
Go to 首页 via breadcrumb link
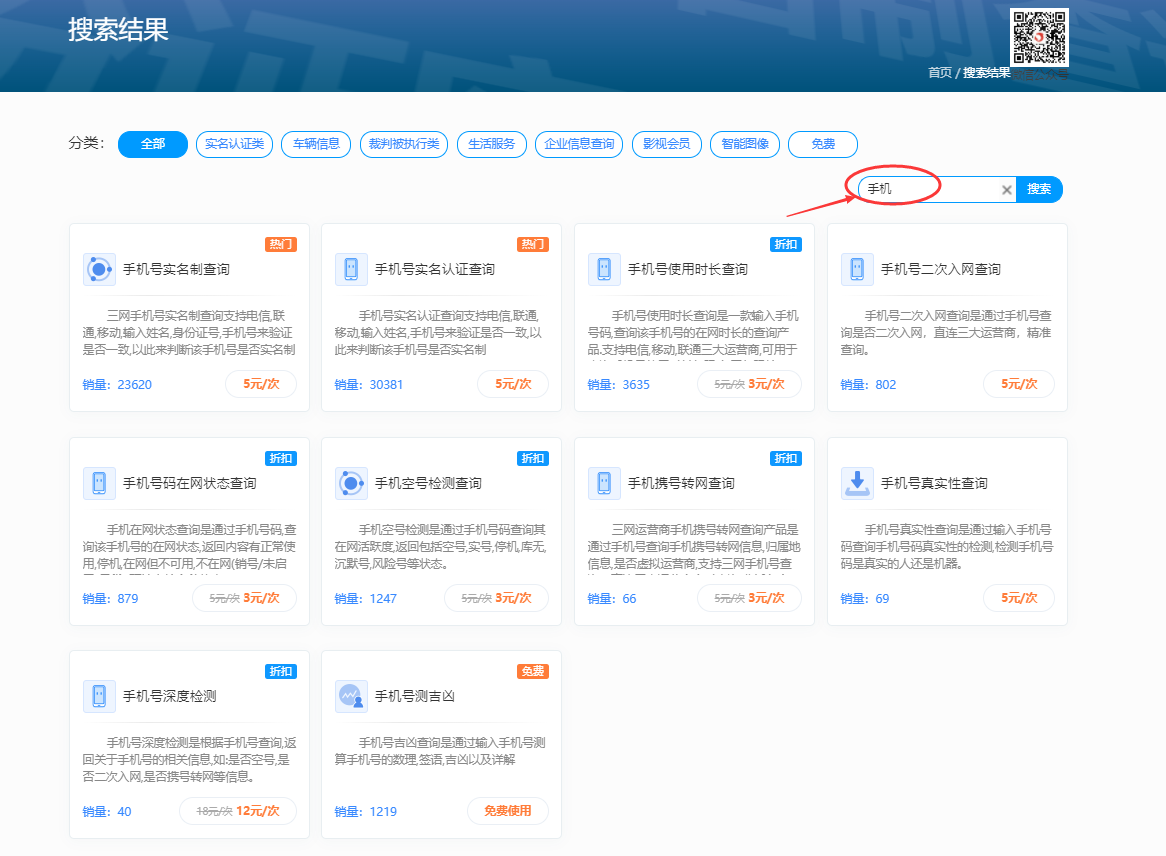point(939,73)
